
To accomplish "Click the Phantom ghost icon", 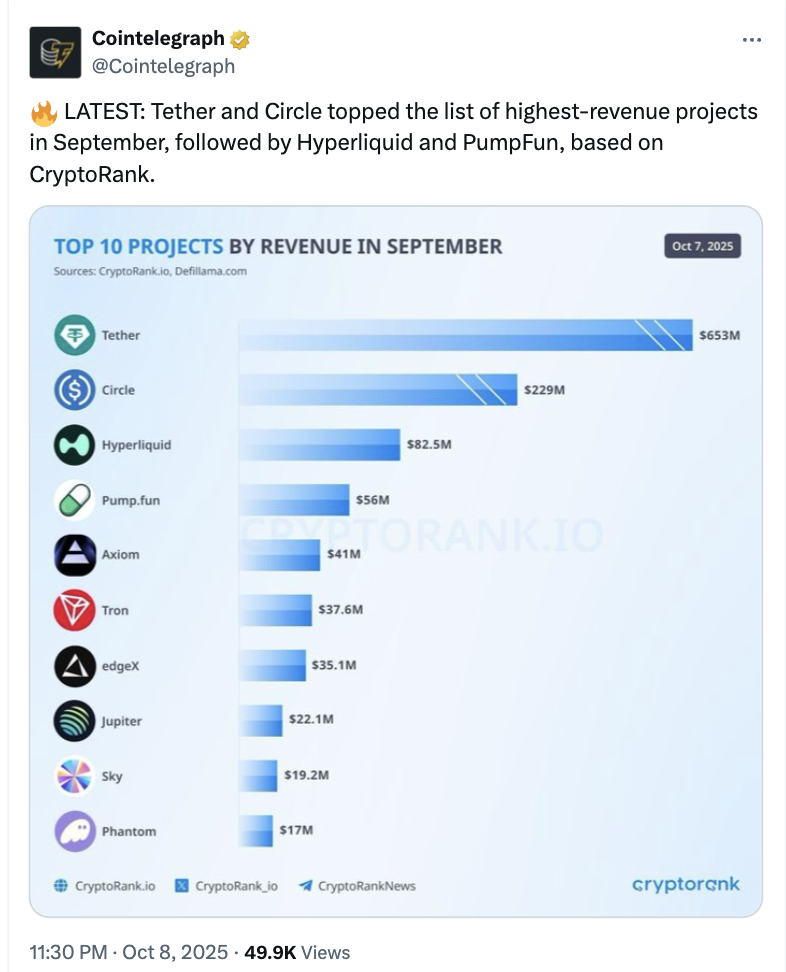I will pos(74,831).
